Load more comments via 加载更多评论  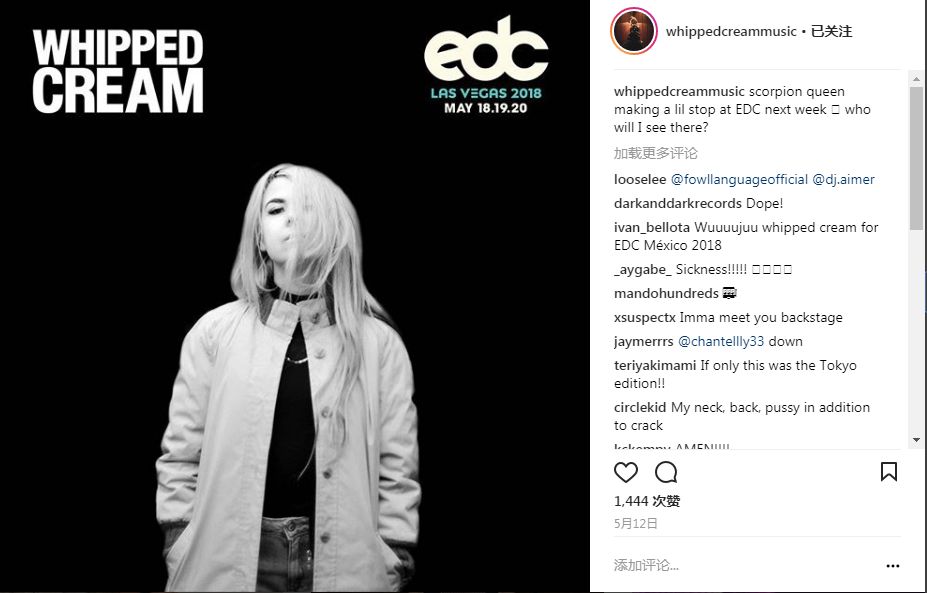coord(656,153)
